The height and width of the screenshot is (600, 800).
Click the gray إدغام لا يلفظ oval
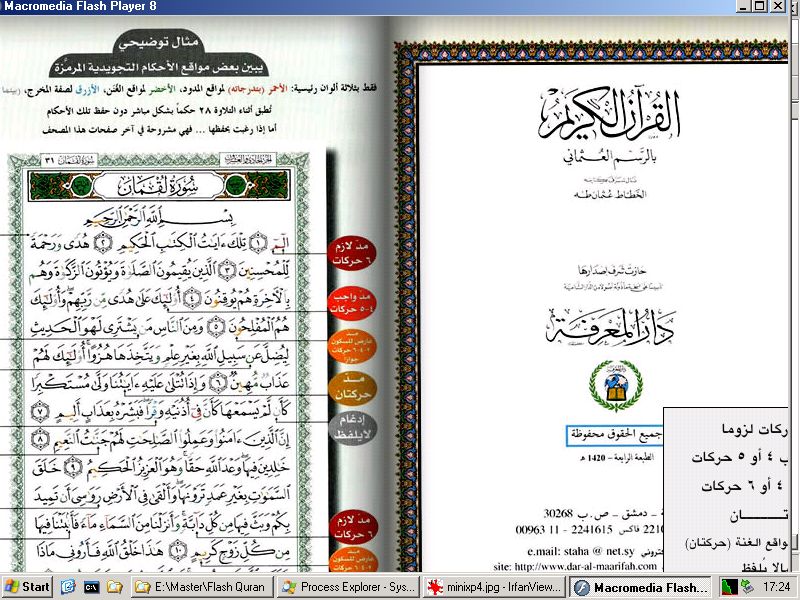pos(352,427)
